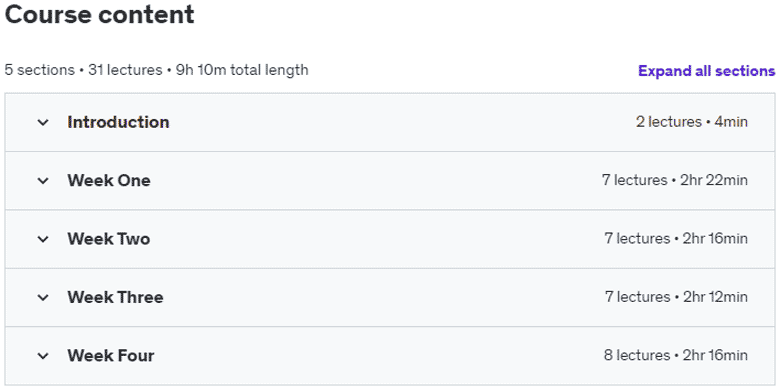Click '7 lectures • 2hr 22min' for Week One
The height and width of the screenshot is (390, 780).
675,180
